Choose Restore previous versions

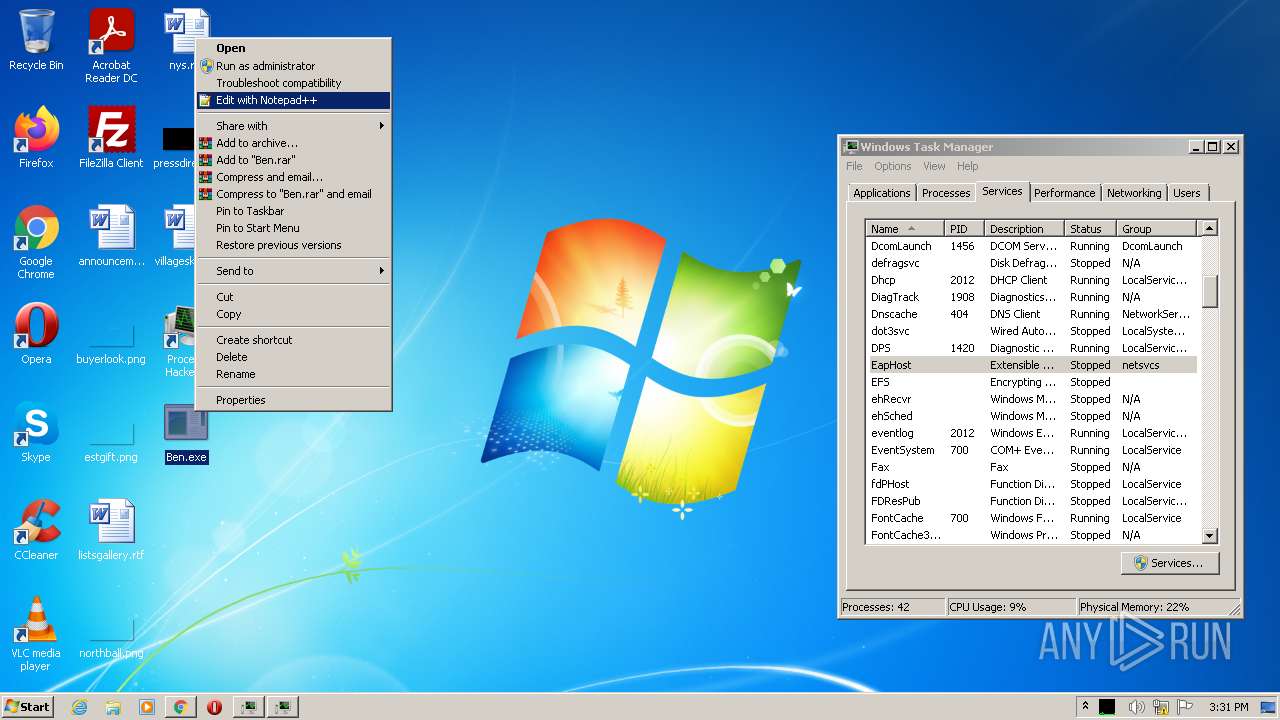click(x=293, y=245)
